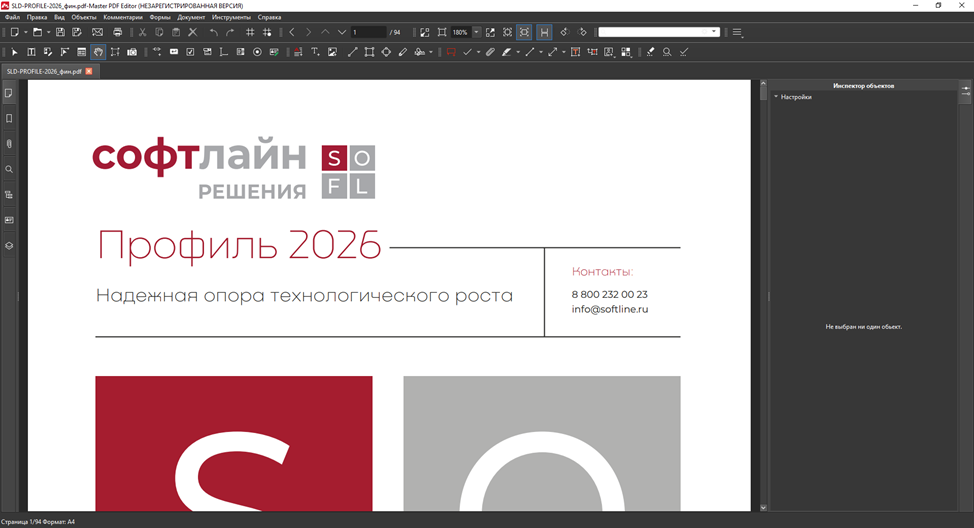
Task: Select the Insert Text tool
Action: [316, 52]
